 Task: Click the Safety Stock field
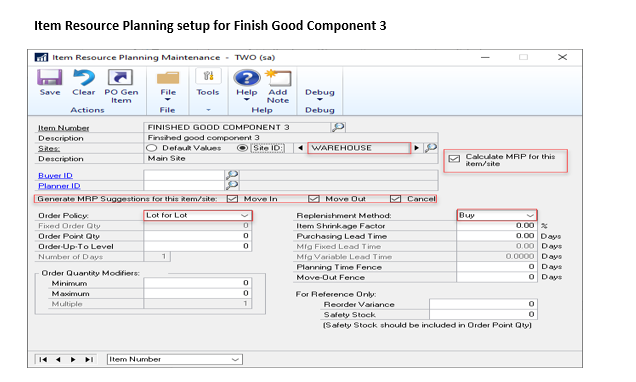[483, 314]
